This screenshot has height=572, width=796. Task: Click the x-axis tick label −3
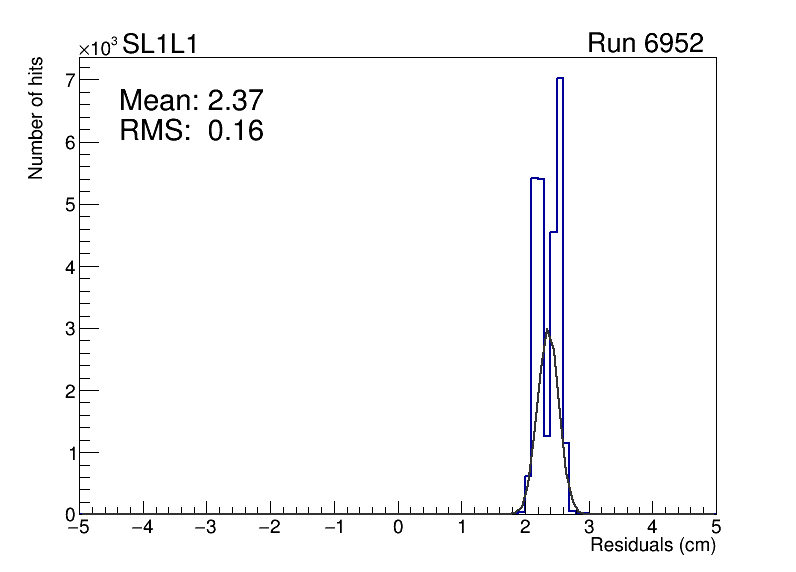click(206, 527)
